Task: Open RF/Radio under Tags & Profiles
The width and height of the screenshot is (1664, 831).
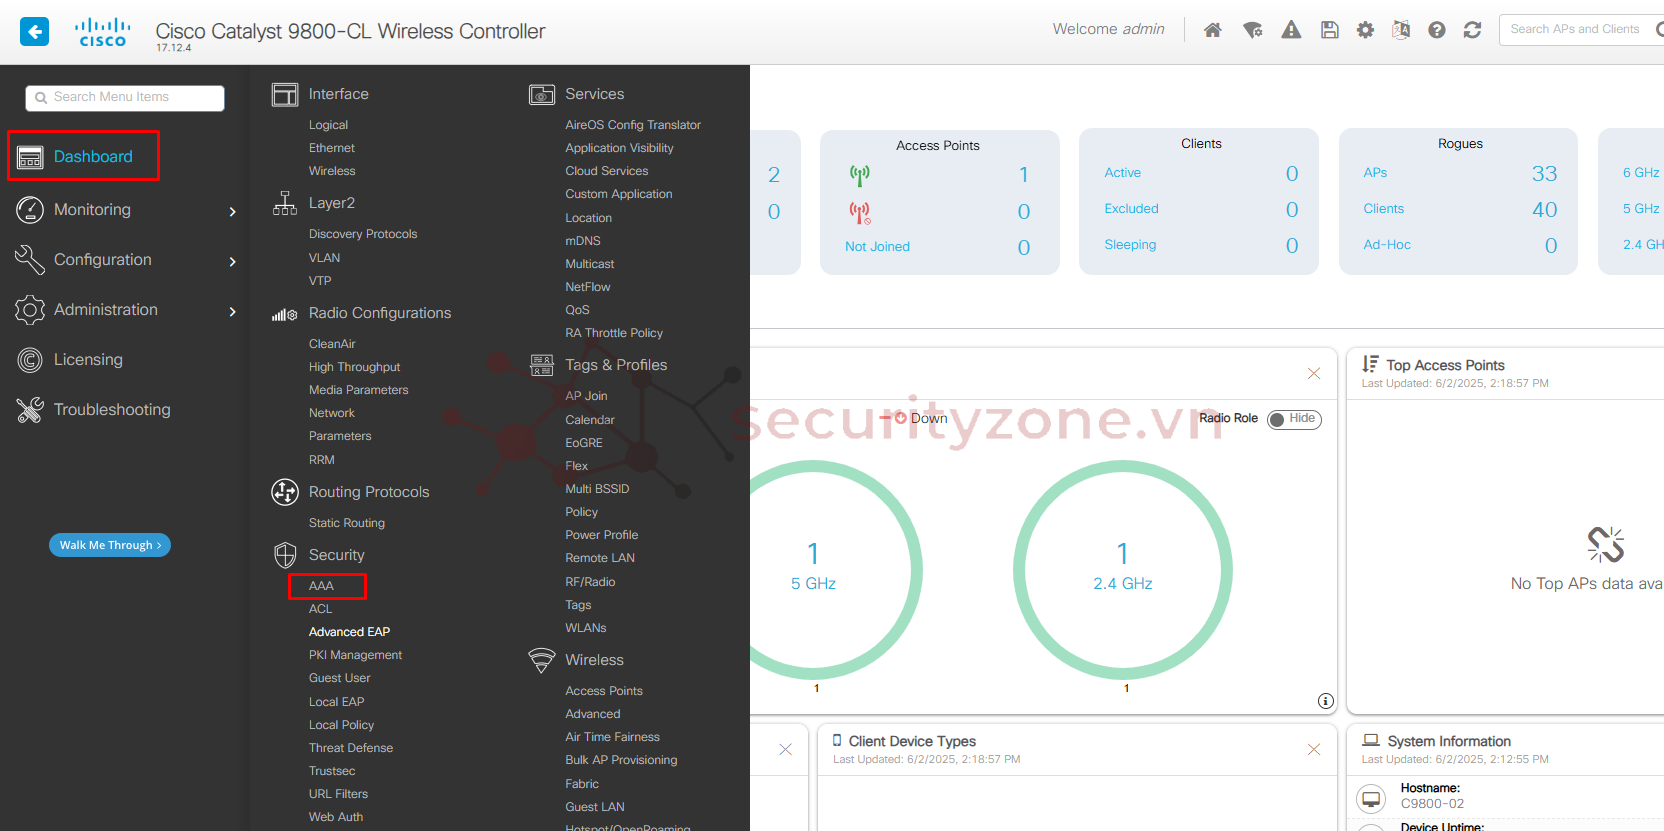Action: pos(590,582)
